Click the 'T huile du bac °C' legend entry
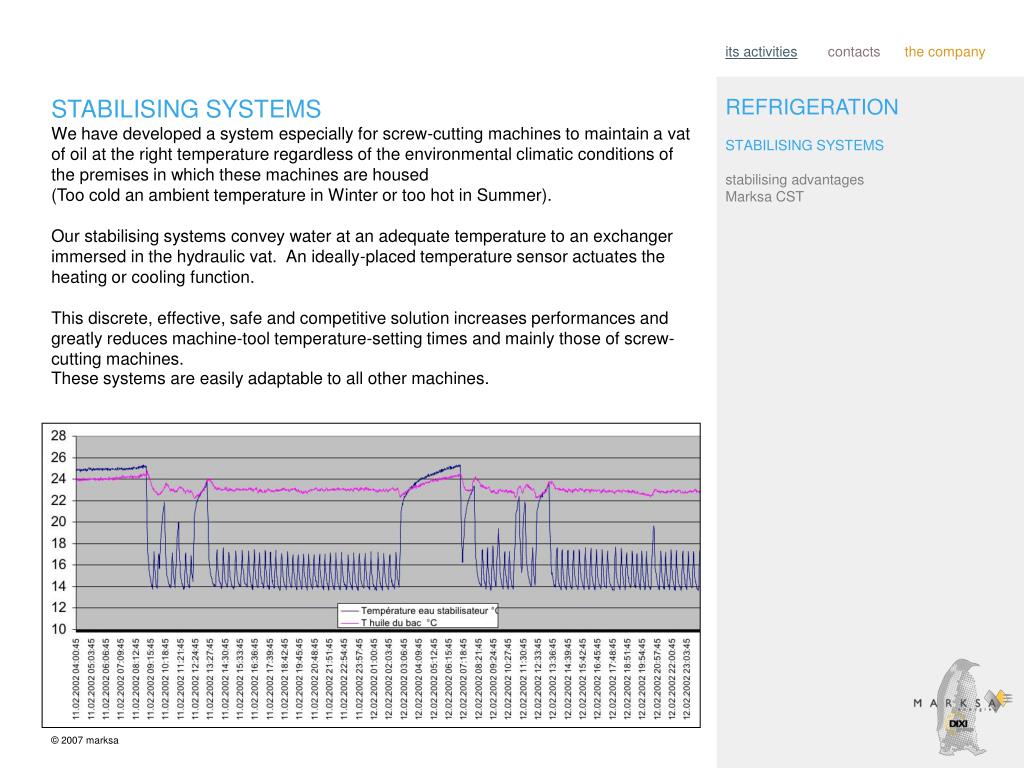 pos(389,622)
